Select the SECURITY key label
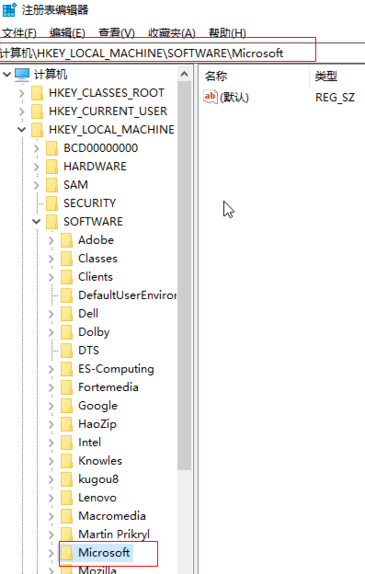Viewport: 365px width, 574px height. [89, 203]
